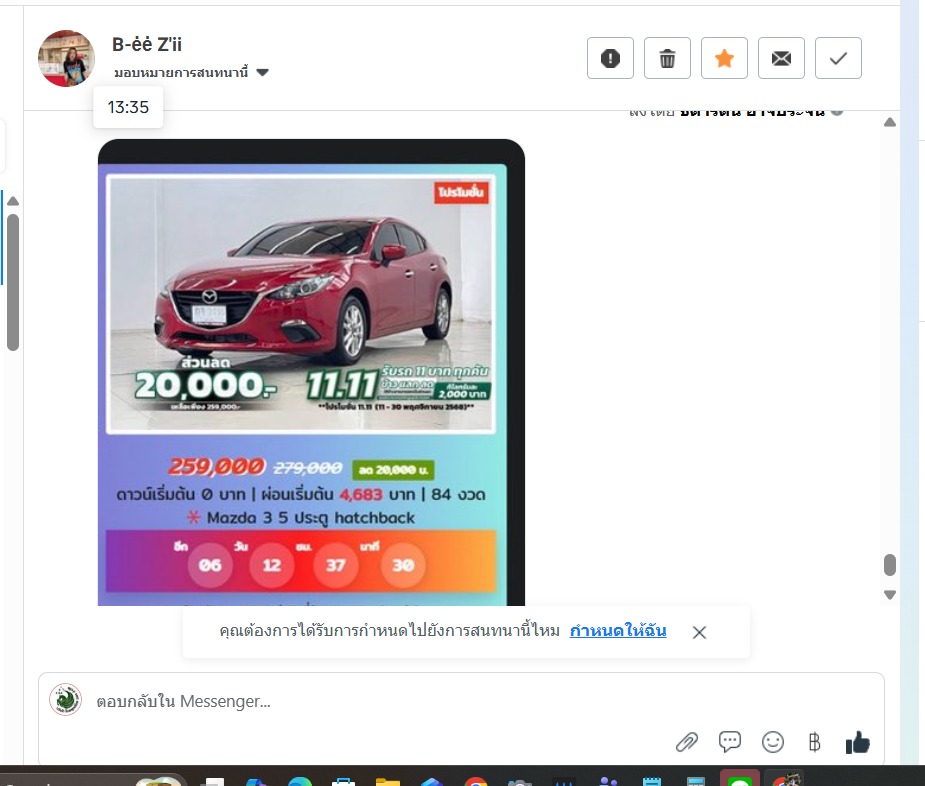Click the 'กำหนดให้ฉัน' assign link

[618, 631]
